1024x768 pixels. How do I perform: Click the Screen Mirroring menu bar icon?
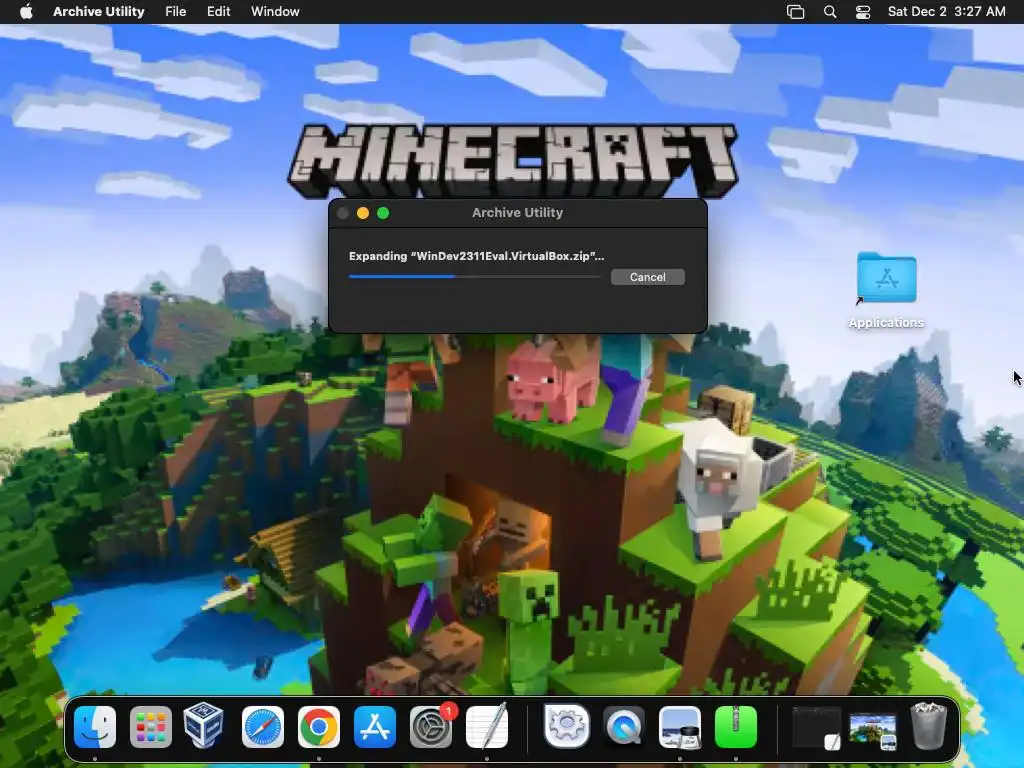(795, 12)
